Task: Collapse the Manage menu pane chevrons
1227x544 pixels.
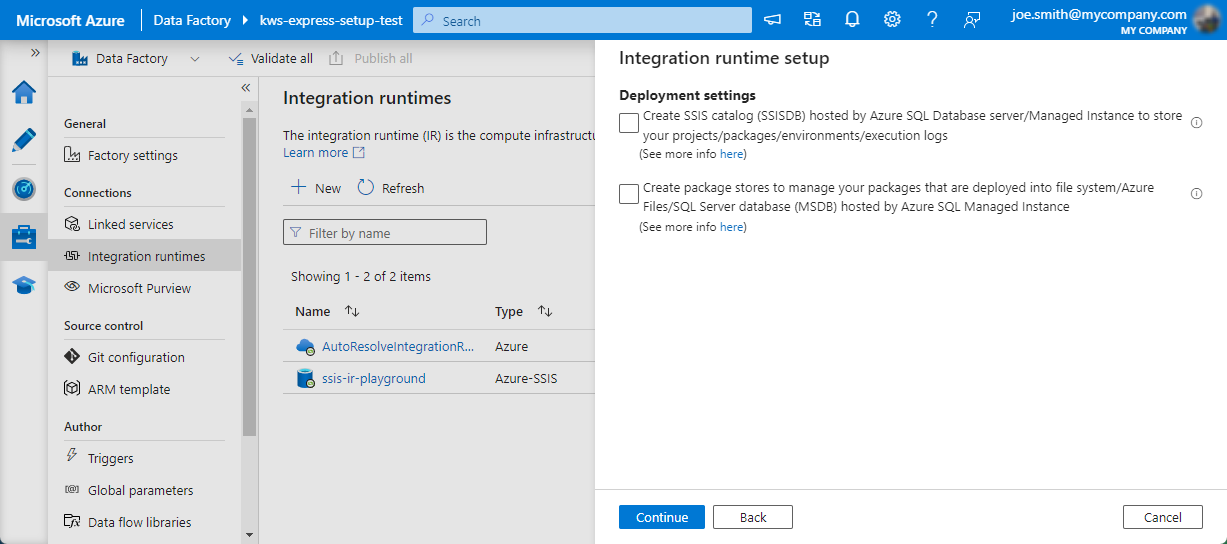Action: click(x=246, y=88)
